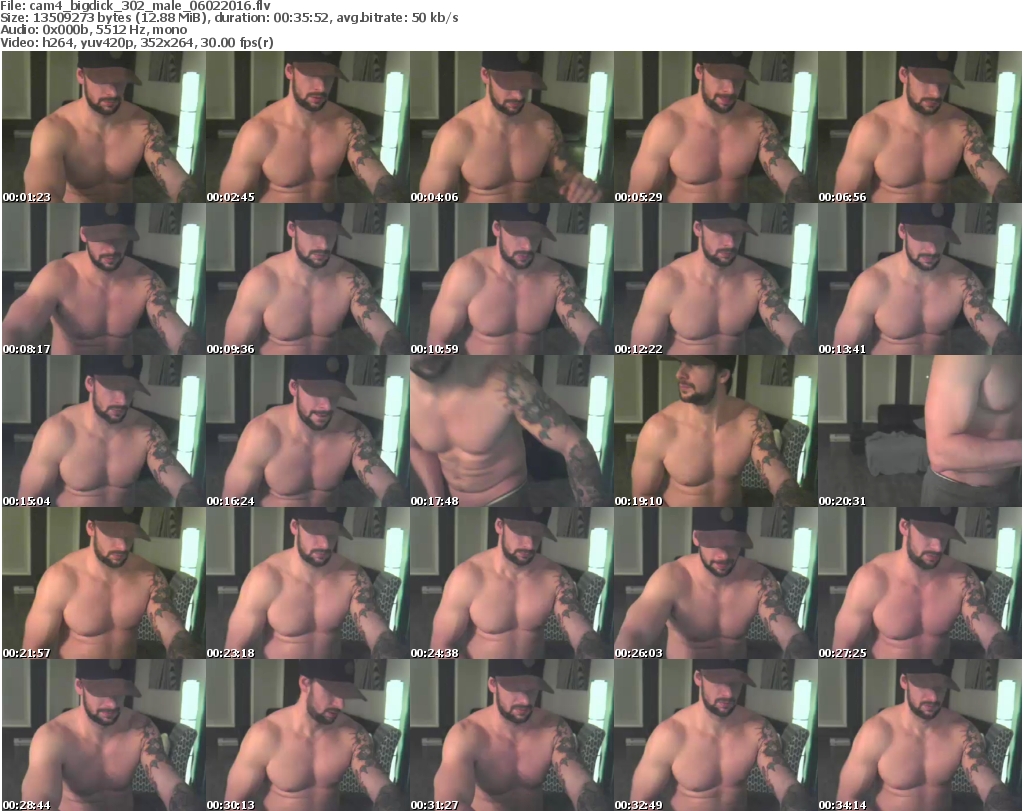This screenshot has width=1024, height=811.
Task: Click the thumbnail at 00:32:49
Action: coord(716,735)
